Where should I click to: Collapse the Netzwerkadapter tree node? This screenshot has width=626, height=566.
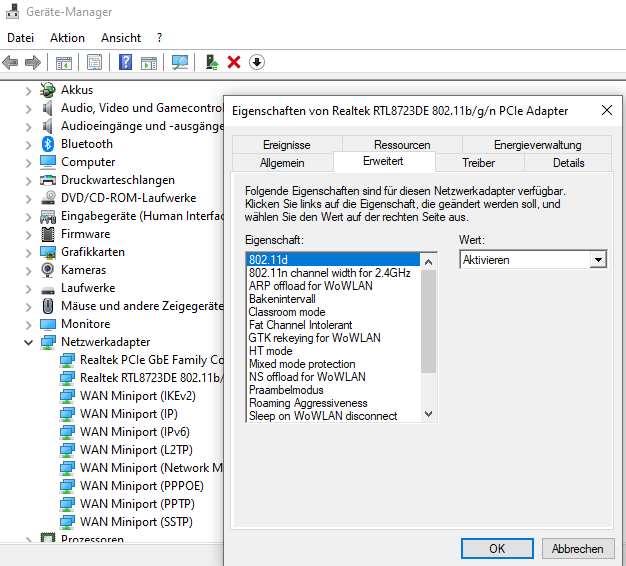pos(28,342)
